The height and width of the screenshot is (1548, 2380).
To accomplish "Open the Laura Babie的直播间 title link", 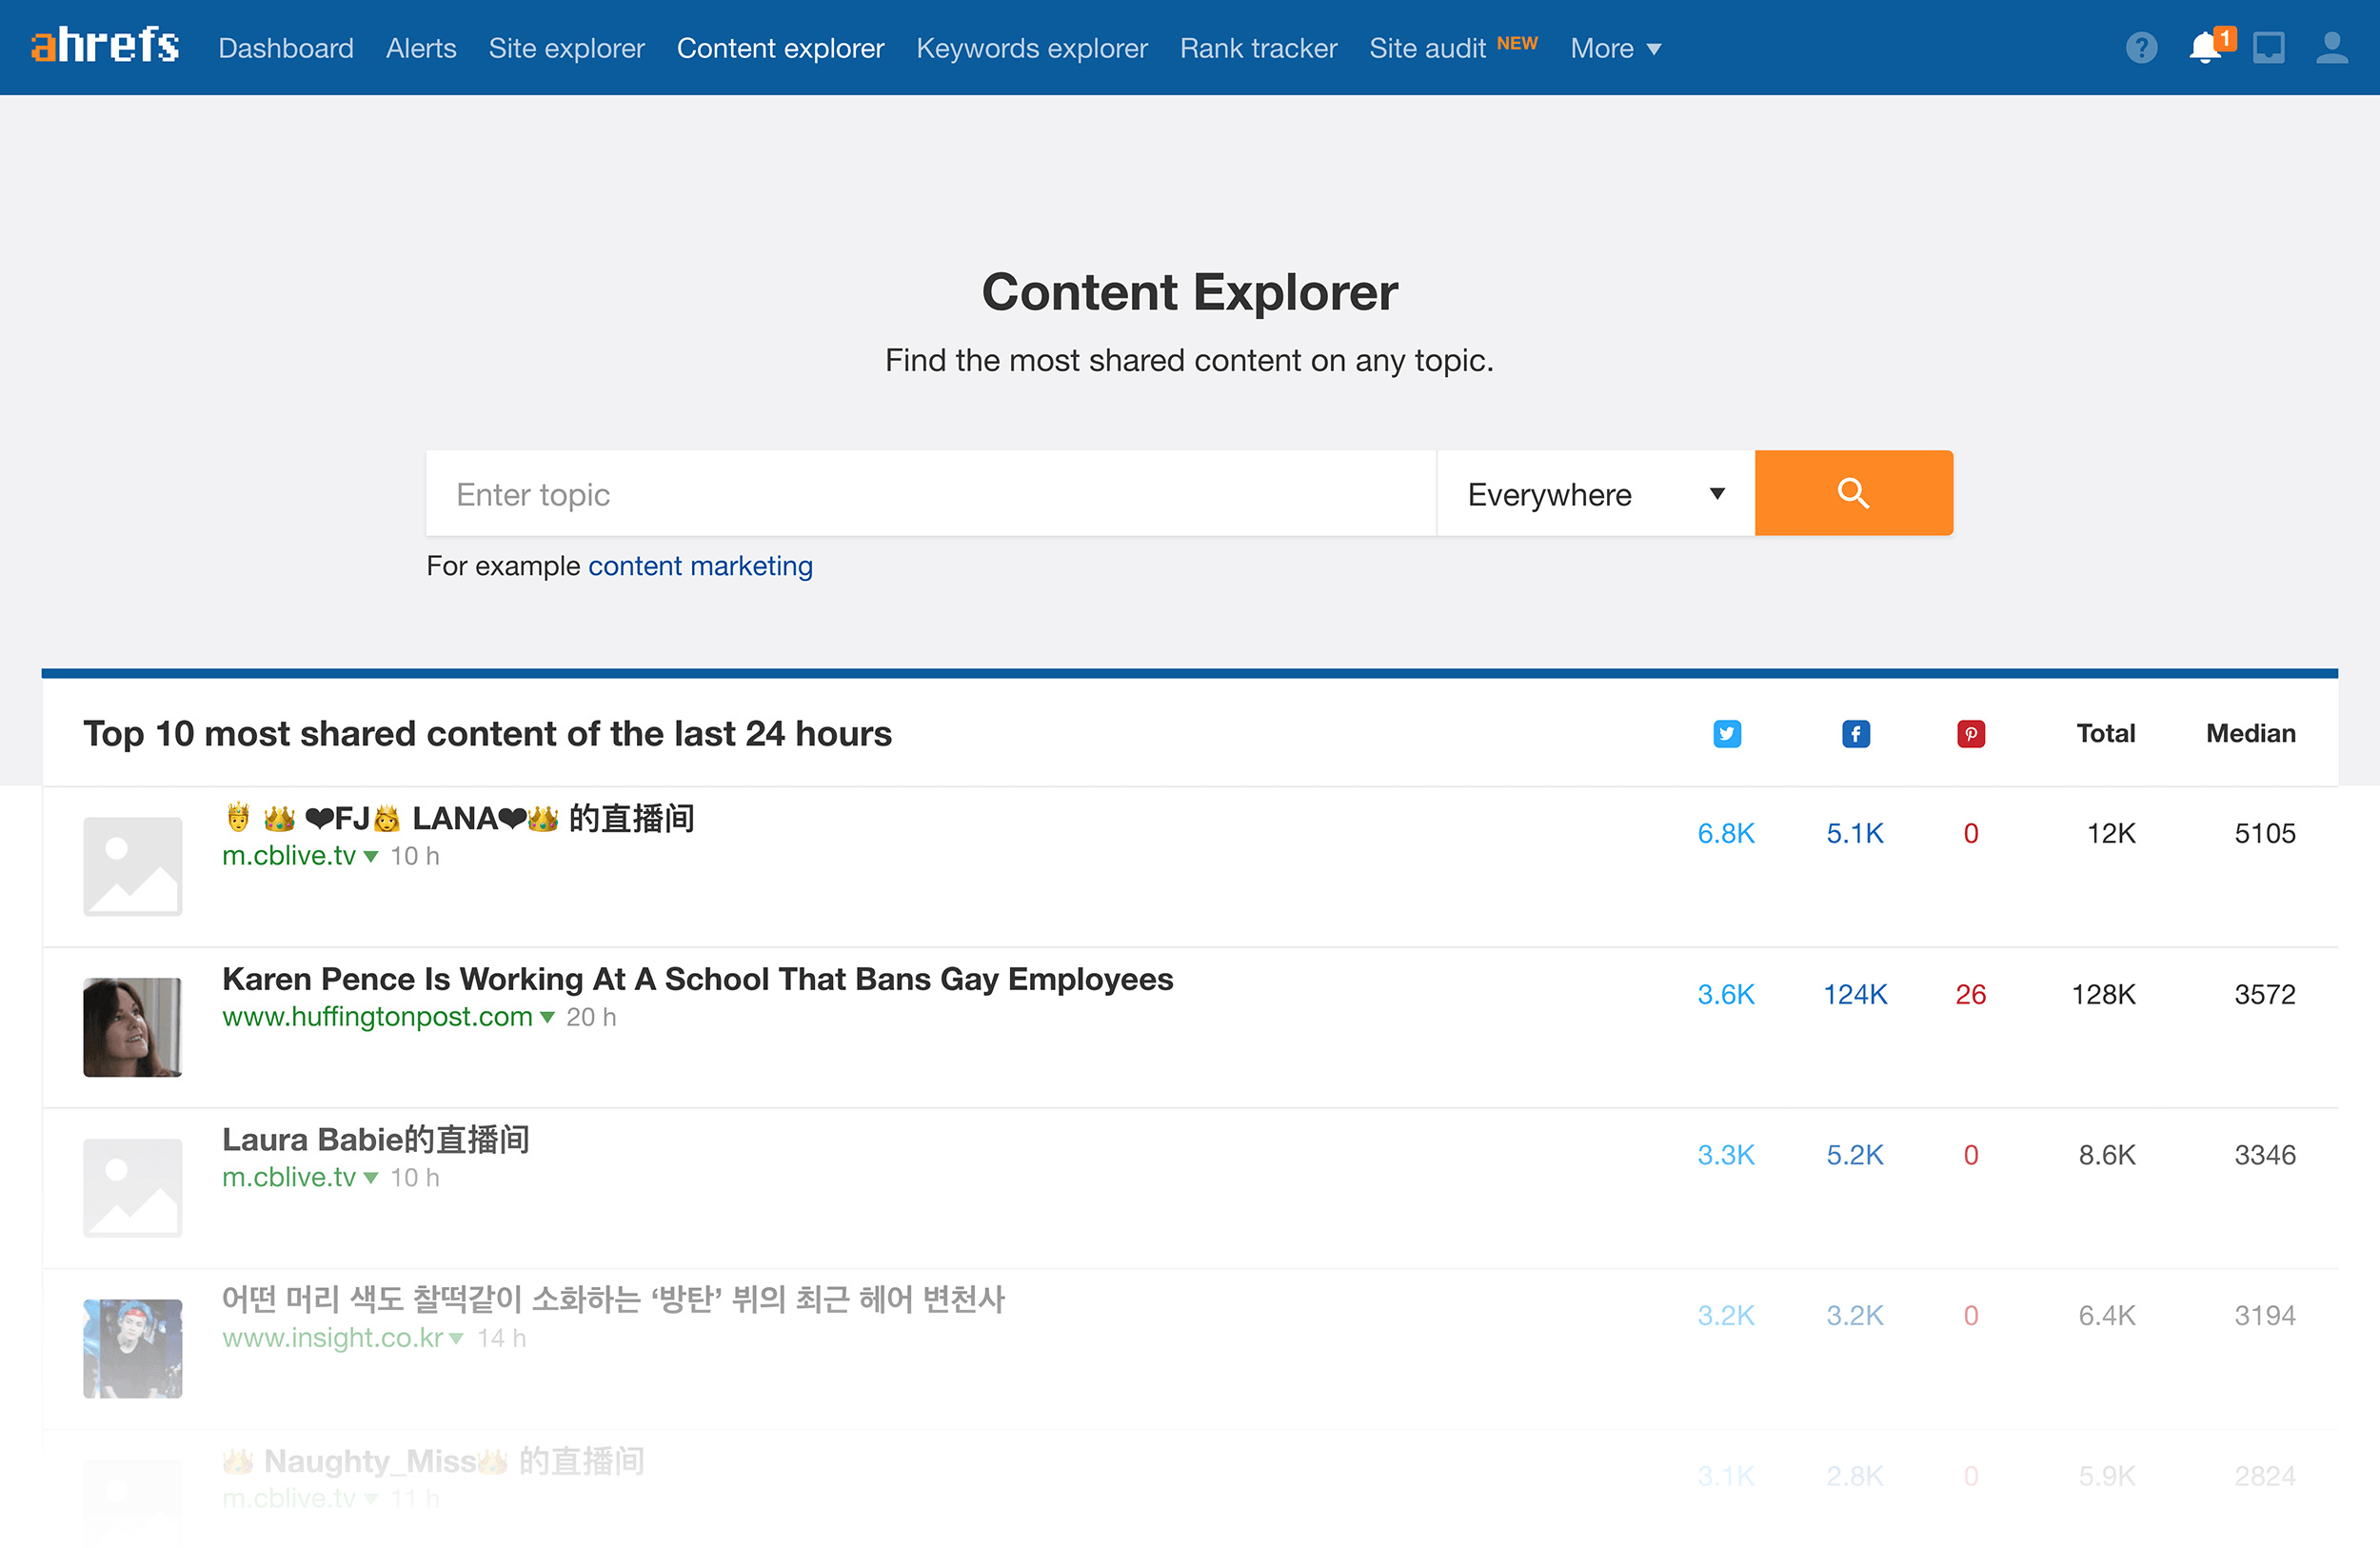I will pyautogui.click(x=375, y=1139).
